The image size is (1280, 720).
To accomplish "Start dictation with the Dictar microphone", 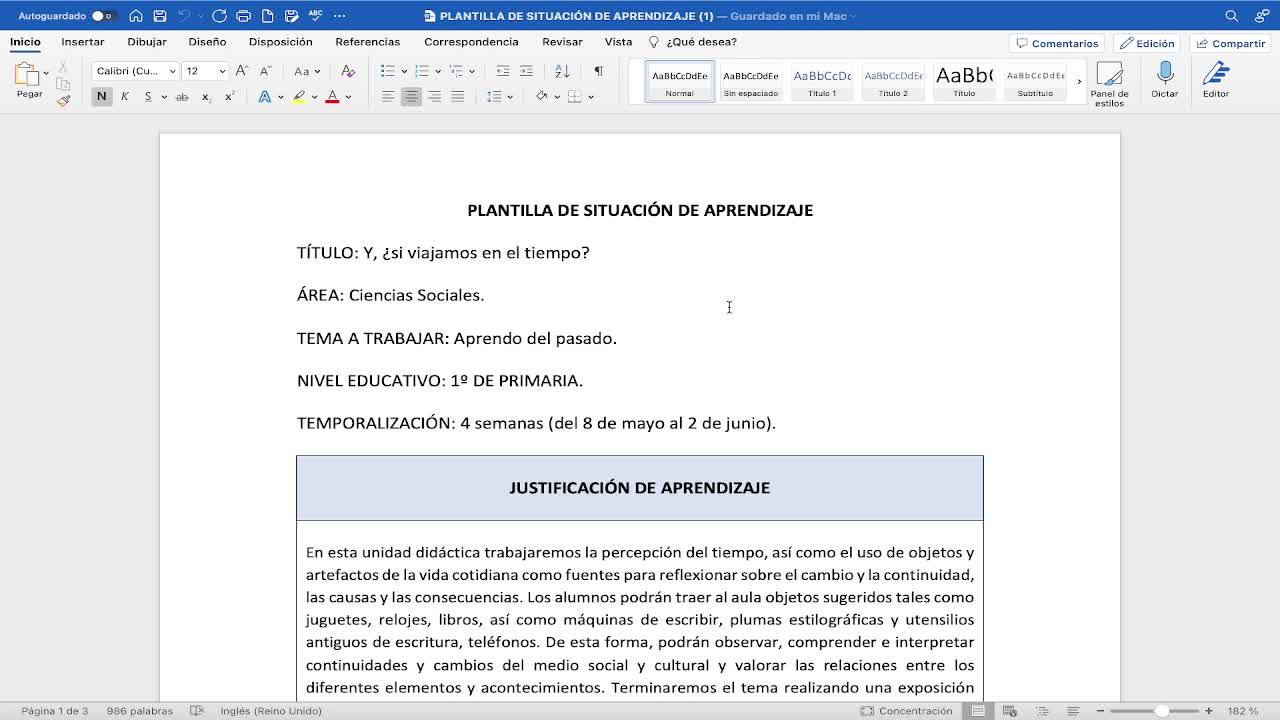I will pyautogui.click(x=1165, y=80).
